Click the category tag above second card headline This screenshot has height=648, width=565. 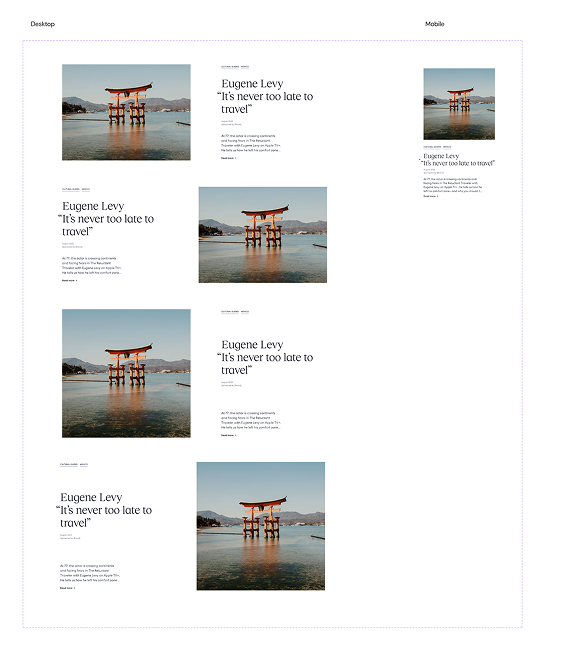[x=76, y=189]
